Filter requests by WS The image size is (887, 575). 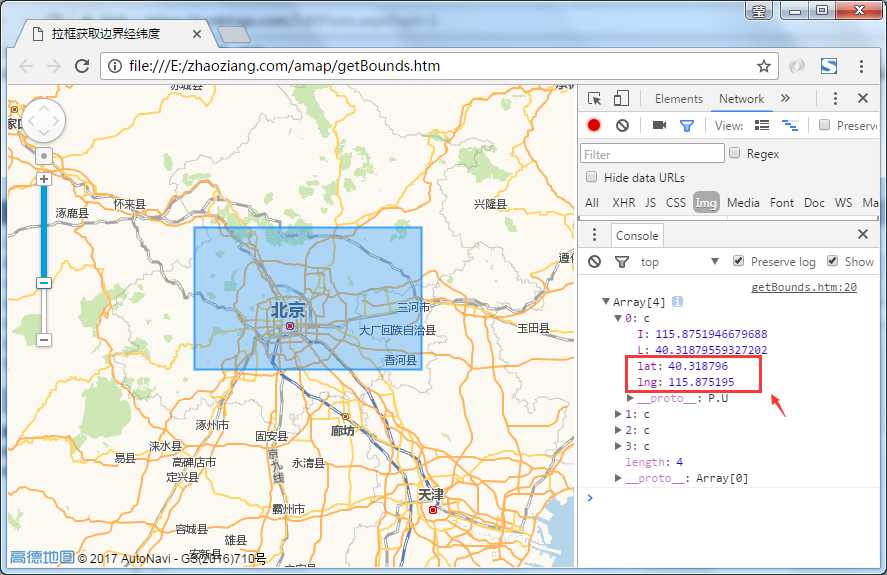(843, 203)
